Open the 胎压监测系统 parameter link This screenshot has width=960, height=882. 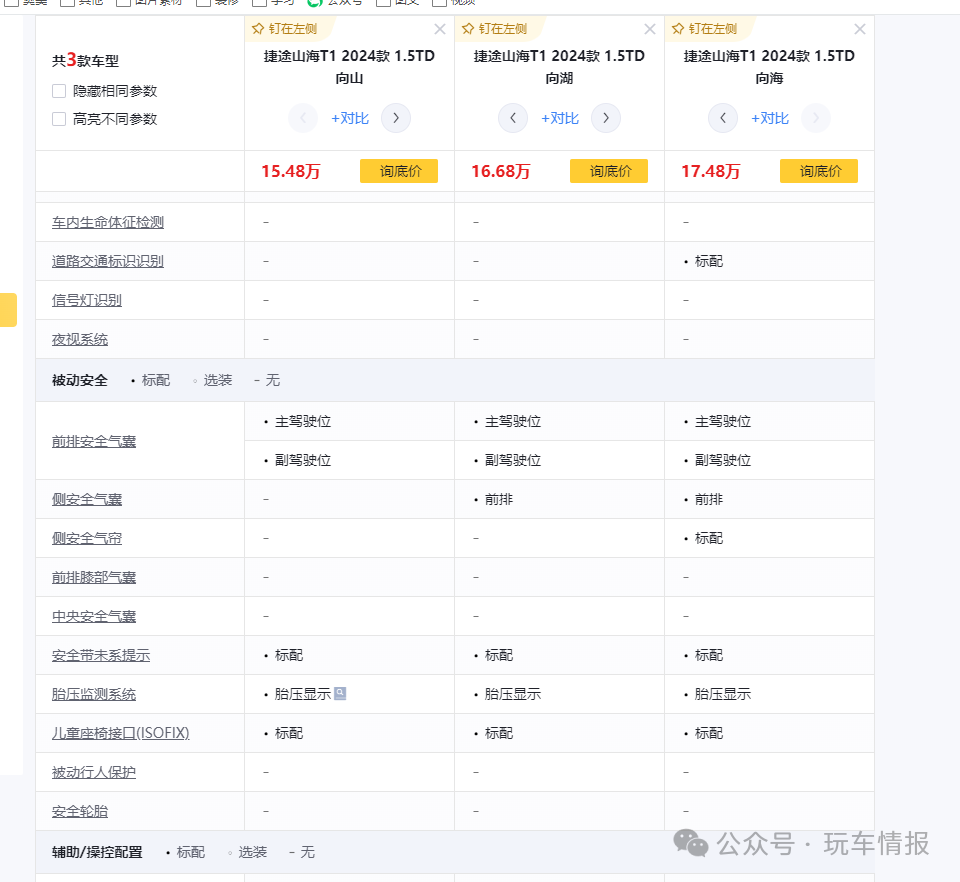(x=94, y=694)
